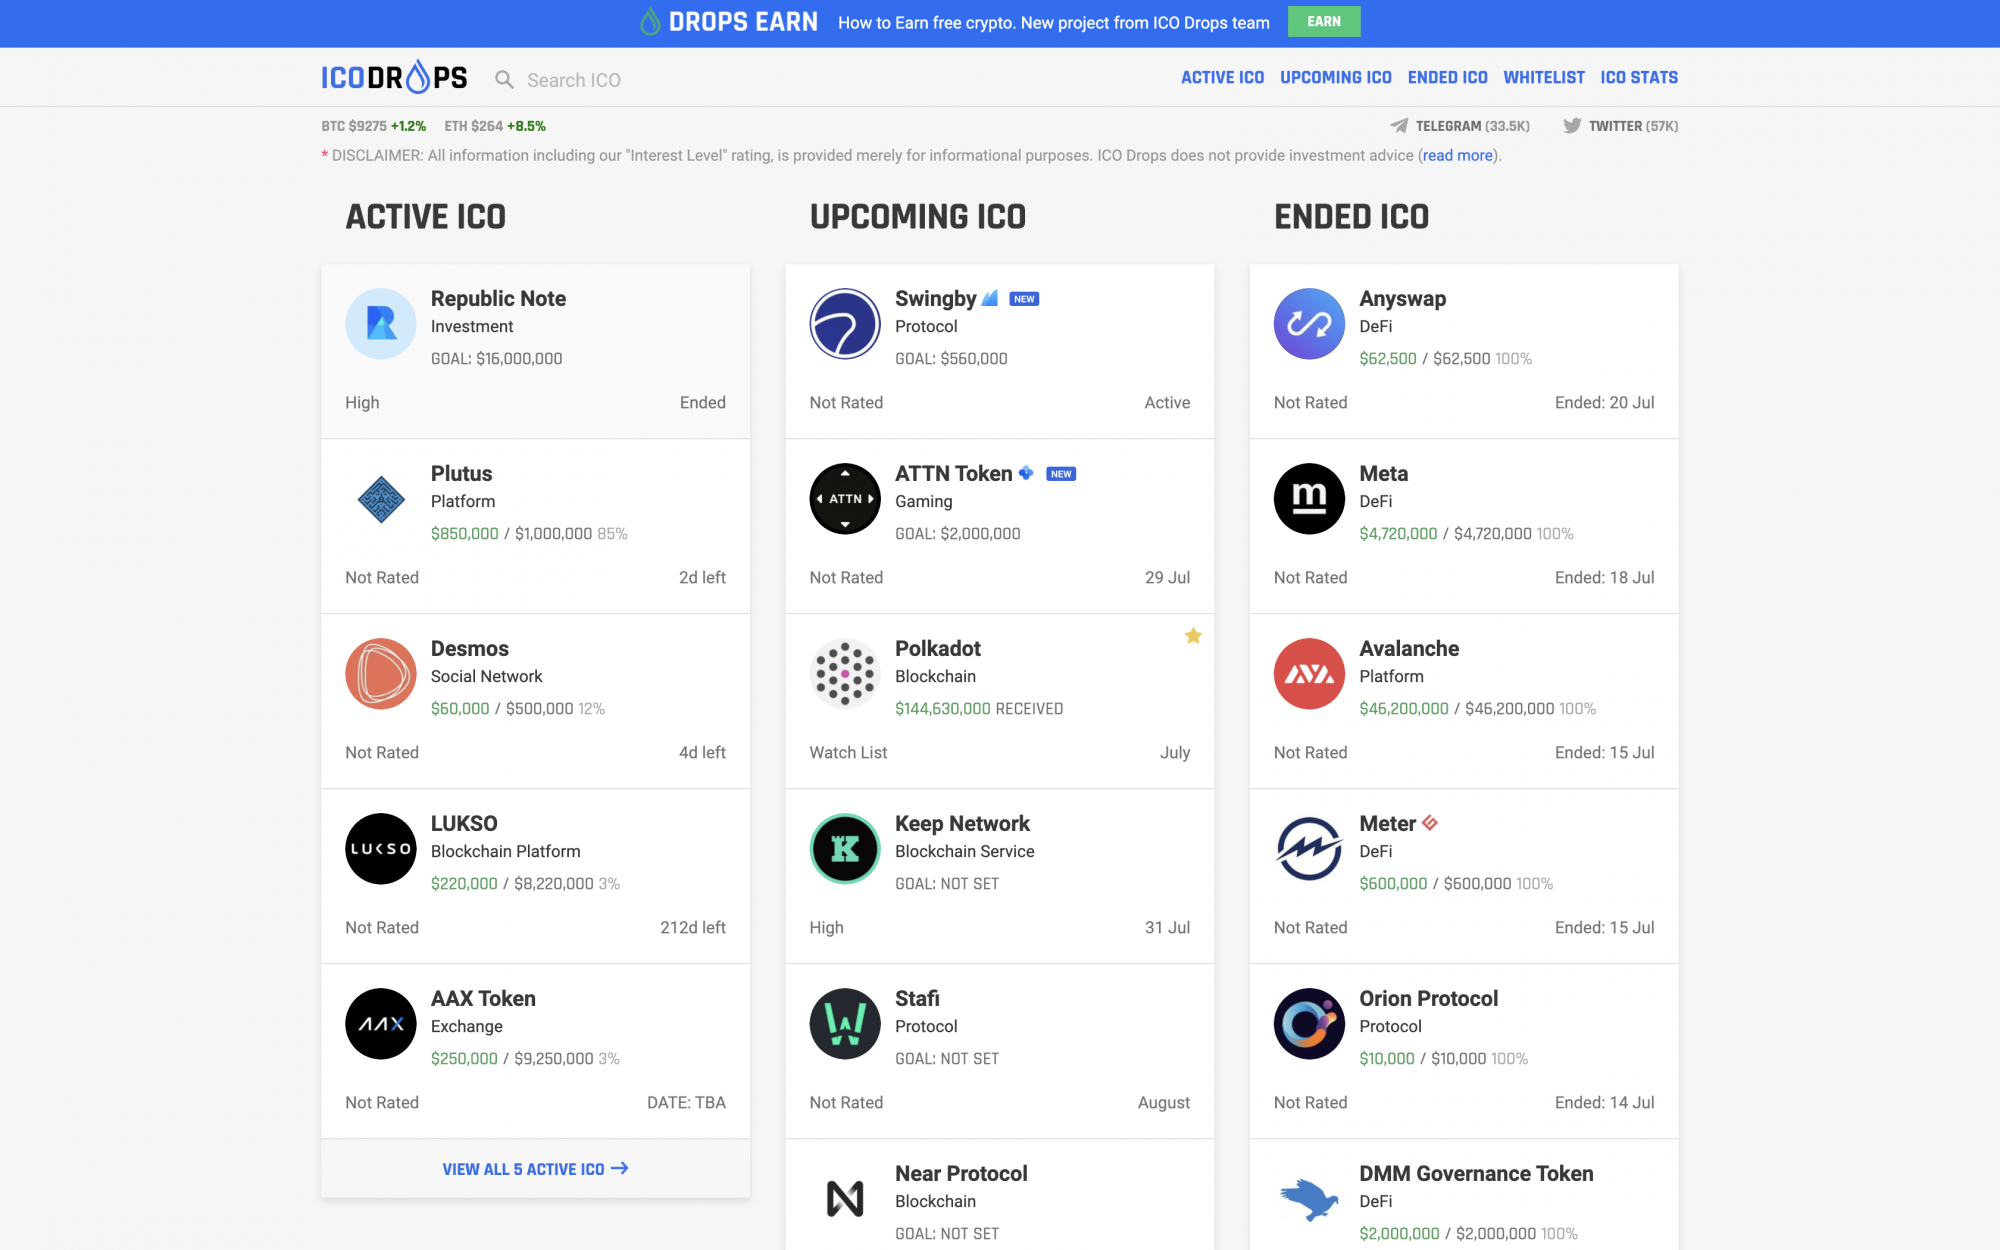Open the Keep Network logo
This screenshot has height=1250, width=2000.
(845, 849)
